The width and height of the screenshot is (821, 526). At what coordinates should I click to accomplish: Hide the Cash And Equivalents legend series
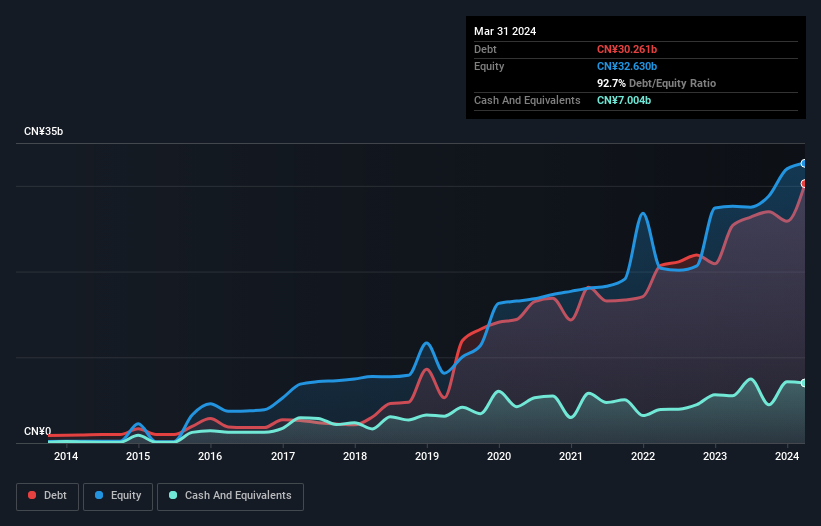[230, 496]
